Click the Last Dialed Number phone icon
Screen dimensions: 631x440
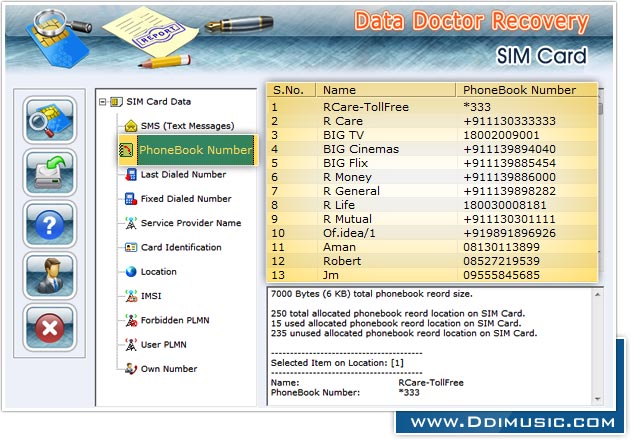[131, 175]
